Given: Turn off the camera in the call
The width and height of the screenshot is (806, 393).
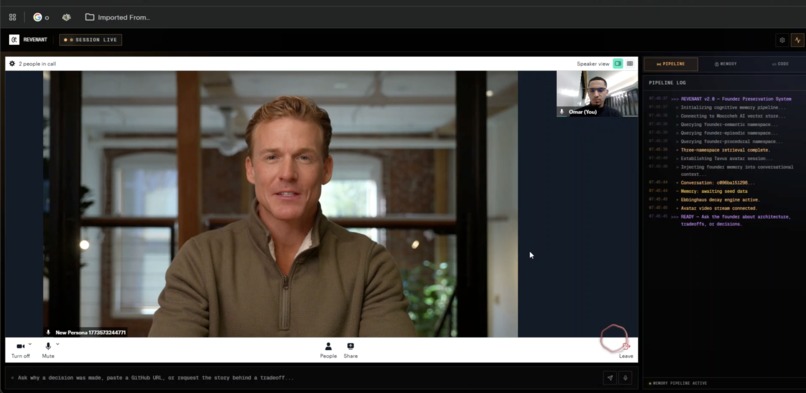Looking at the screenshot, I should [x=21, y=350].
